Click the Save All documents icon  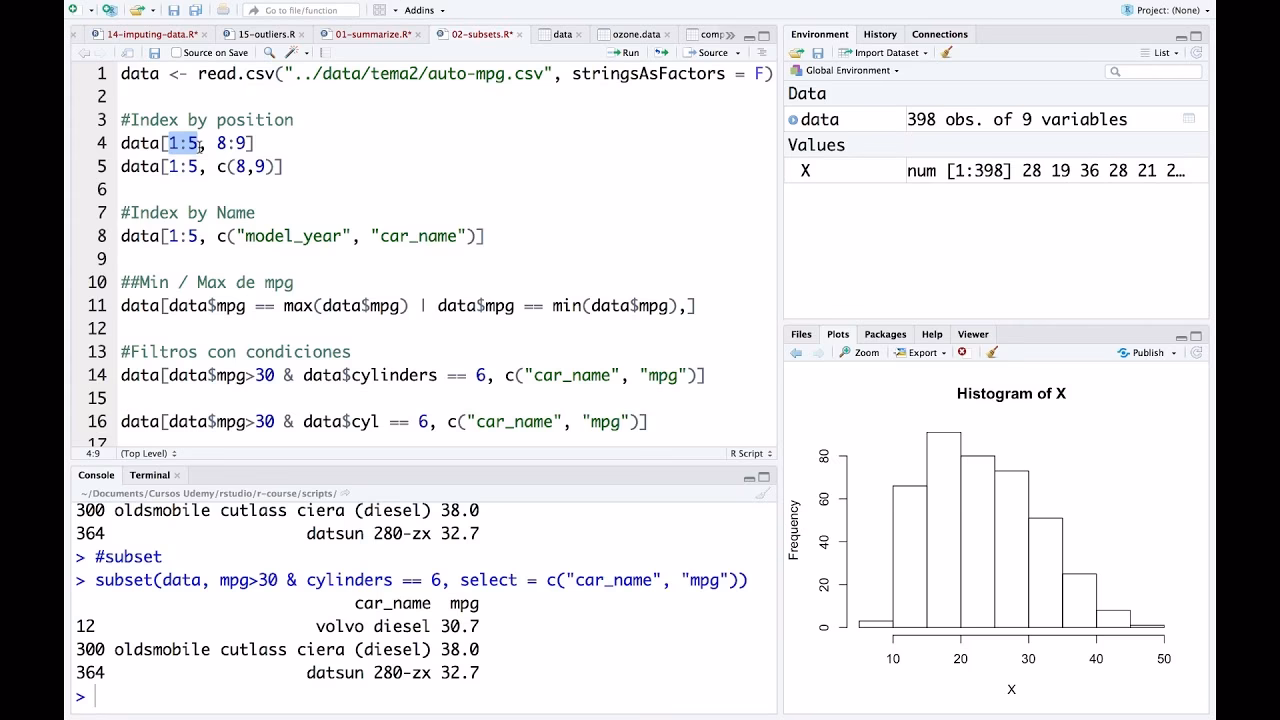[195, 10]
